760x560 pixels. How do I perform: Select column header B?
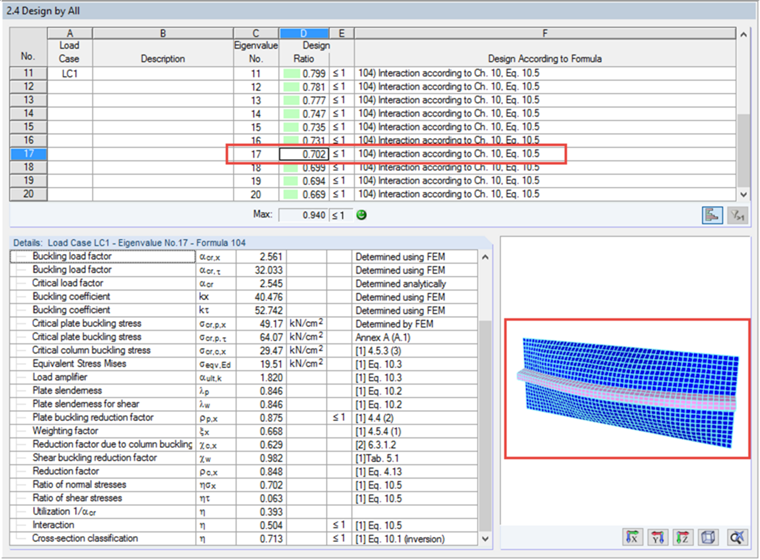163,33
